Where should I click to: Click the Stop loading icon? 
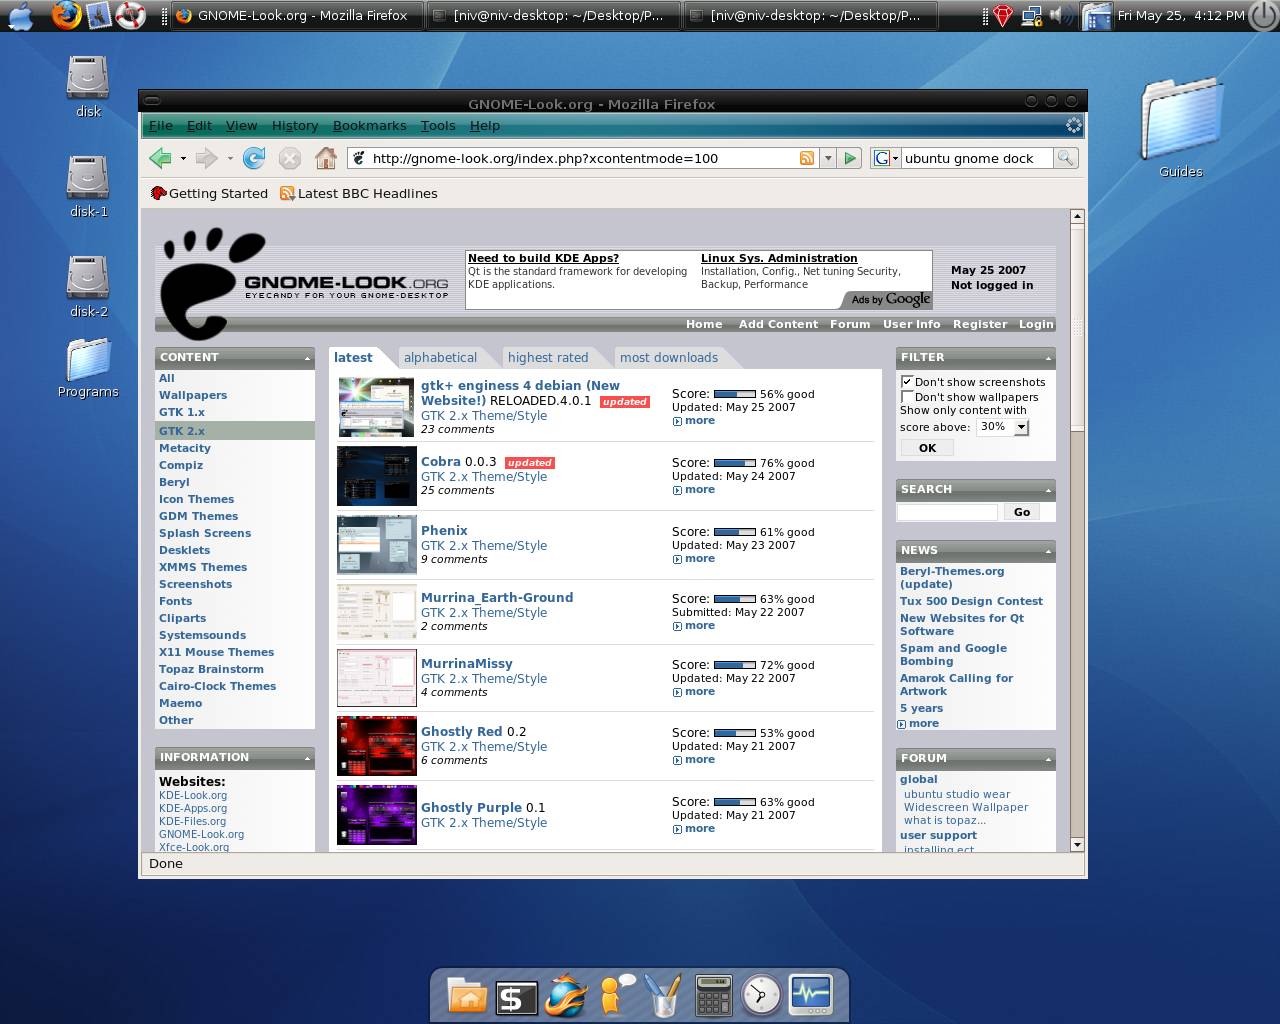[x=290, y=158]
